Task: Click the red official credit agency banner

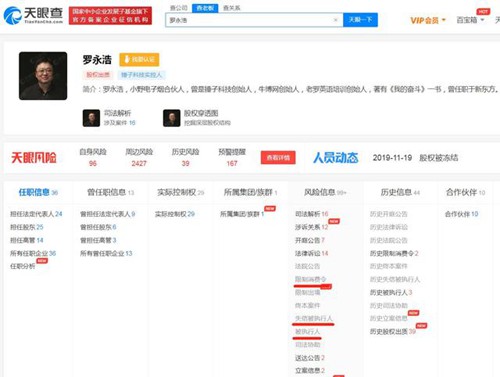Action: (110, 16)
